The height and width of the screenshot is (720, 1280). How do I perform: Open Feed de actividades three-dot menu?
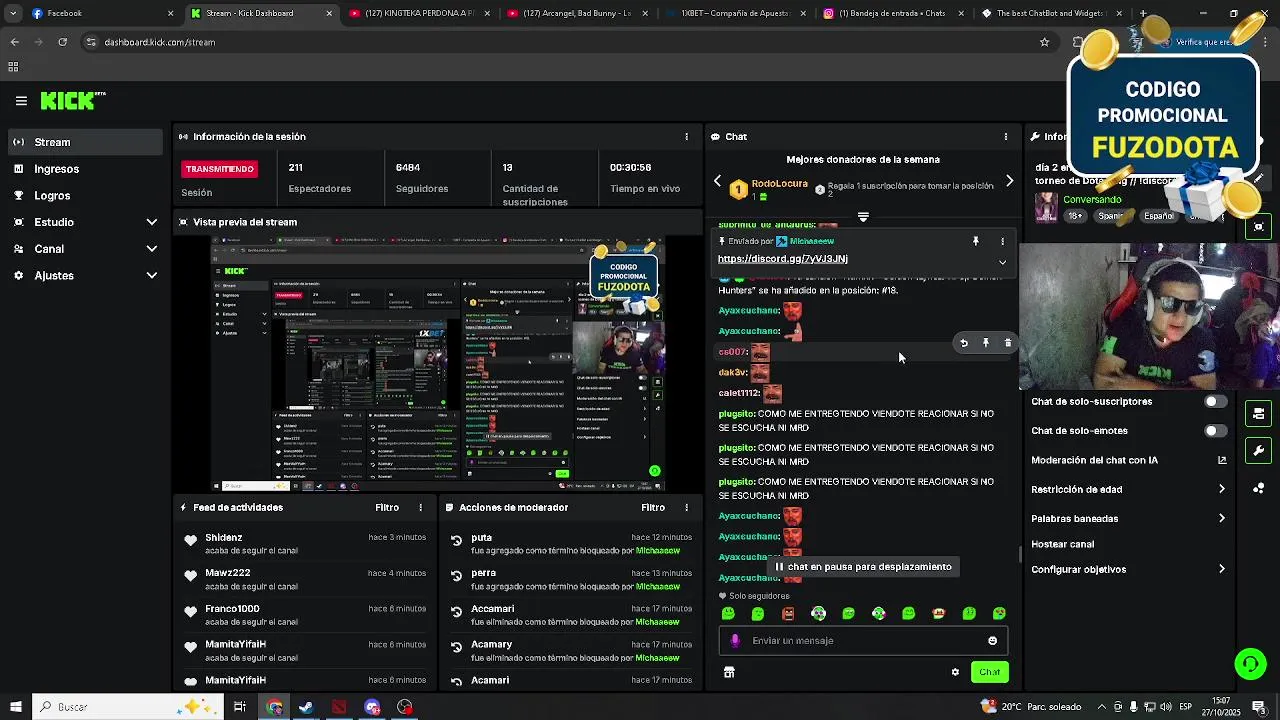(421, 508)
